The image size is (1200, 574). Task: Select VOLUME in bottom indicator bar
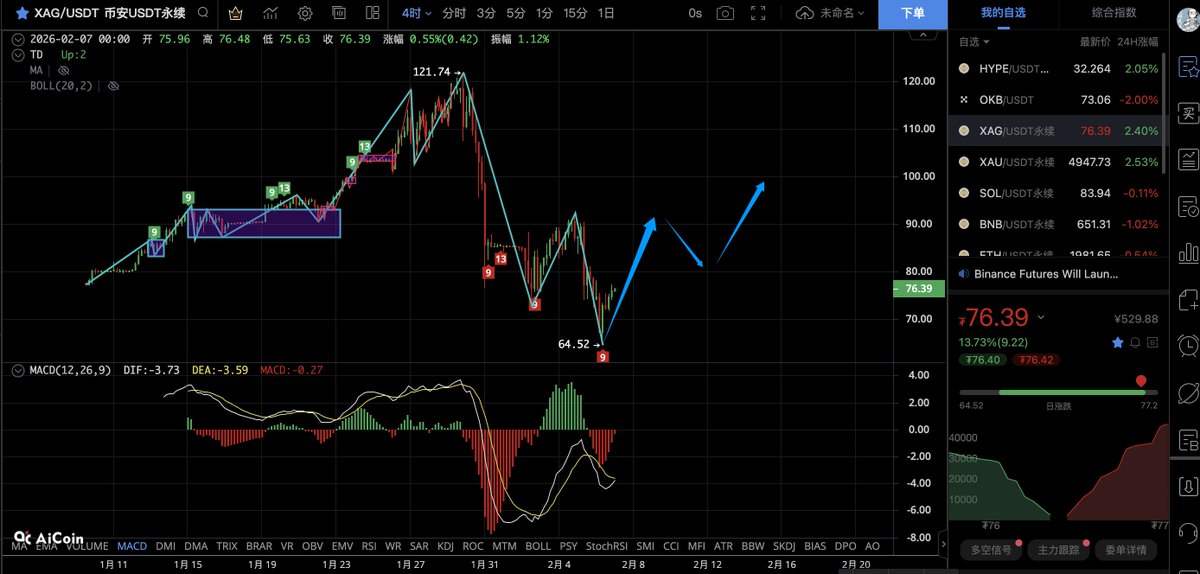(85, 547)
